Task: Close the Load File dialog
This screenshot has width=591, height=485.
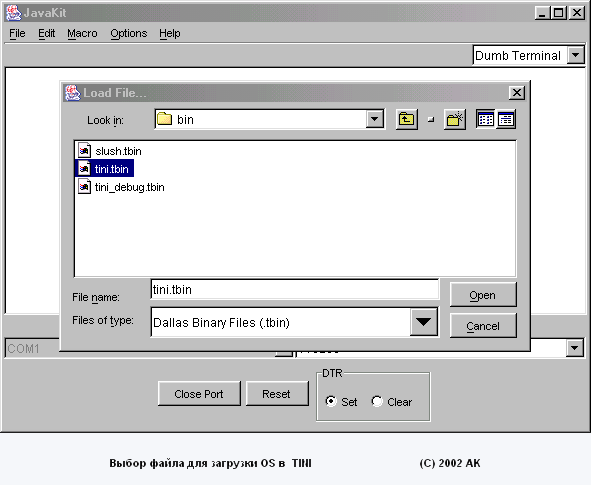Action: coord(516,93)
